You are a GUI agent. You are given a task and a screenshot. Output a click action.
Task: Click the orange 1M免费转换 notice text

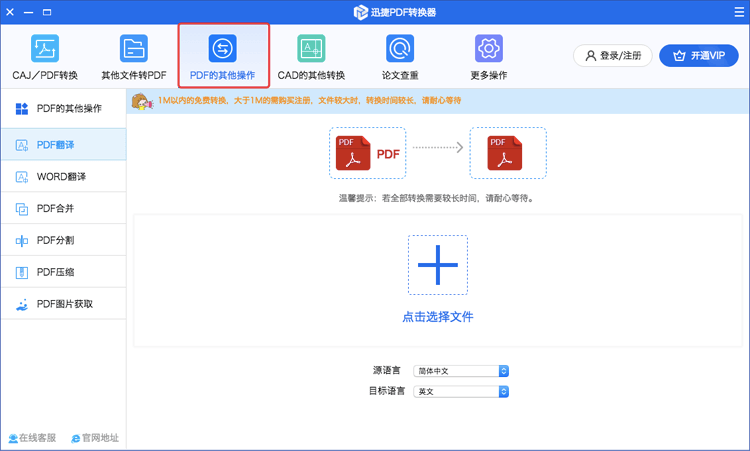309,100
